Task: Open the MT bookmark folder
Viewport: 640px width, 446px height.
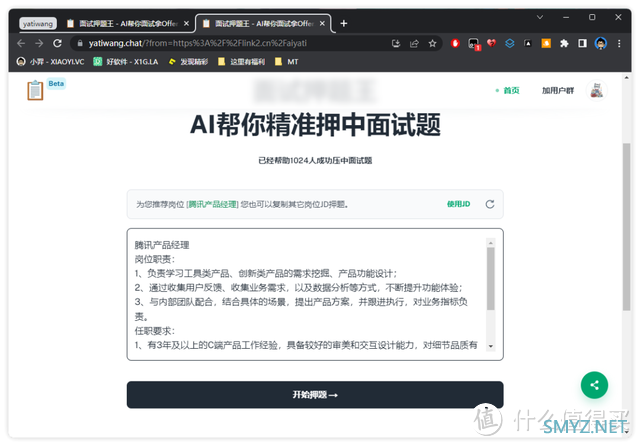Action: click(287, 62)
